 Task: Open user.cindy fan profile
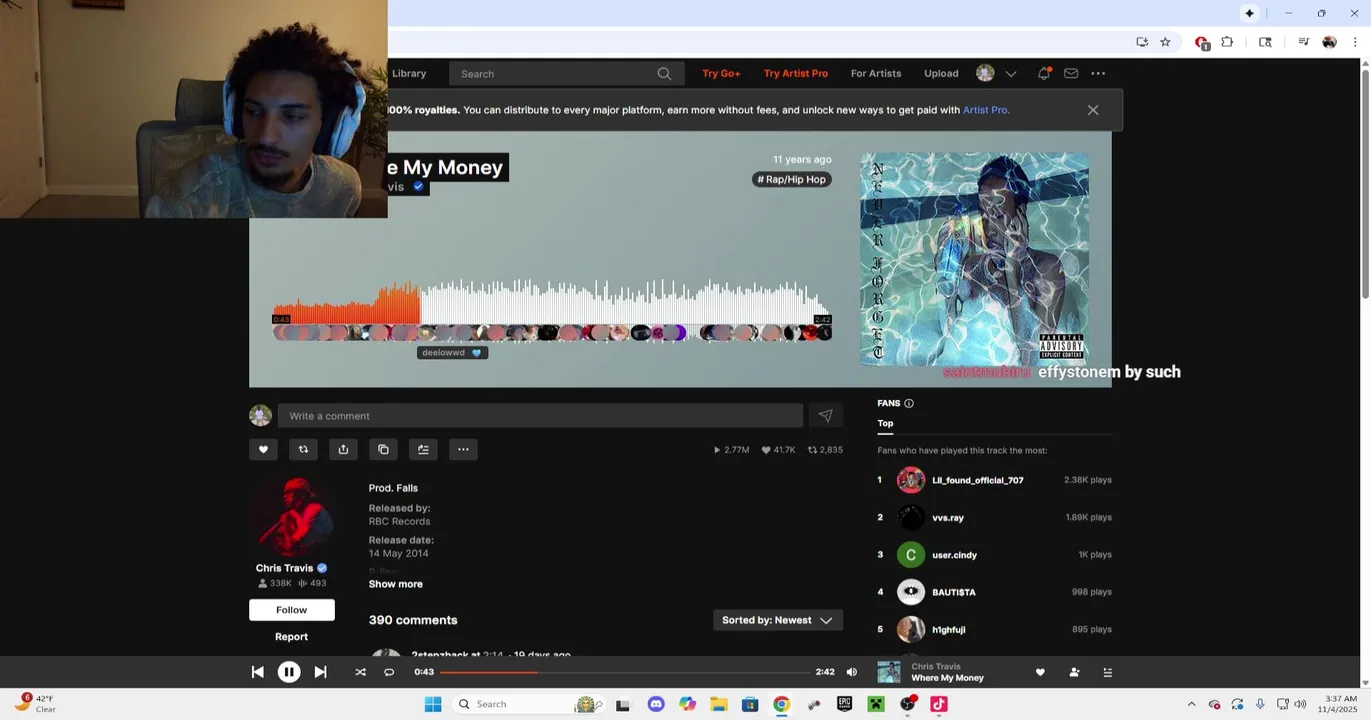[x=954, y=555]
